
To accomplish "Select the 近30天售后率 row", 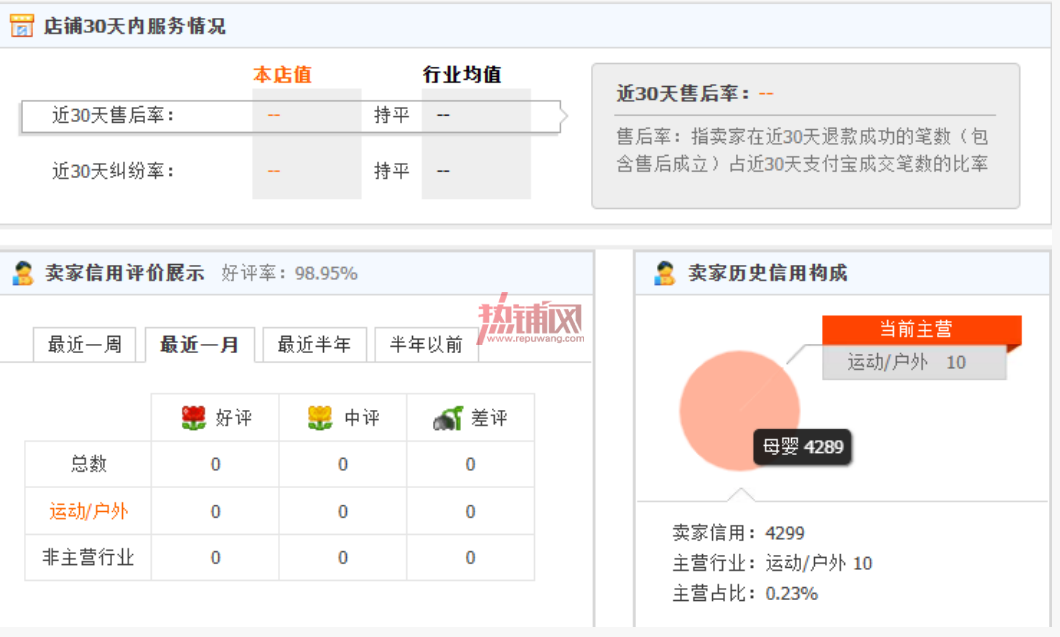I will 291,116.
